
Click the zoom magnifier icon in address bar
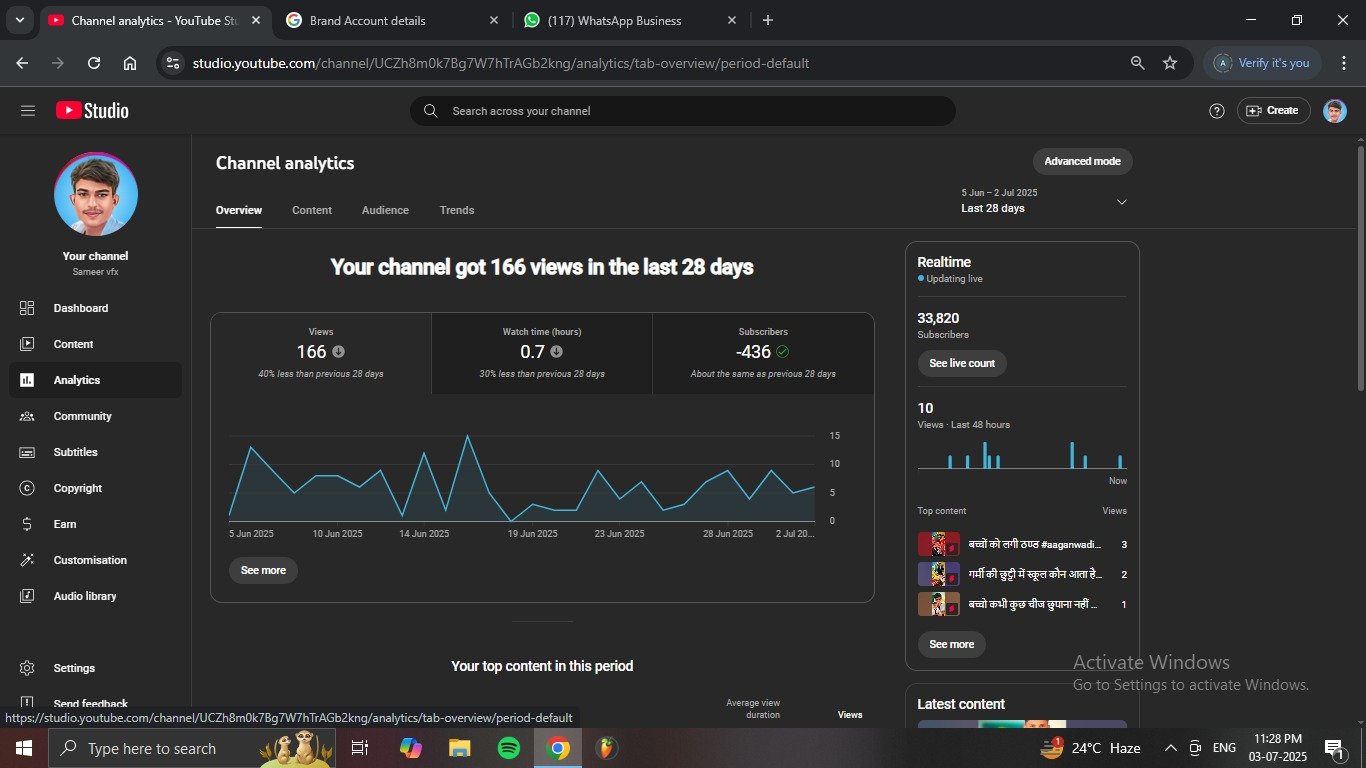coord(1137,63)
